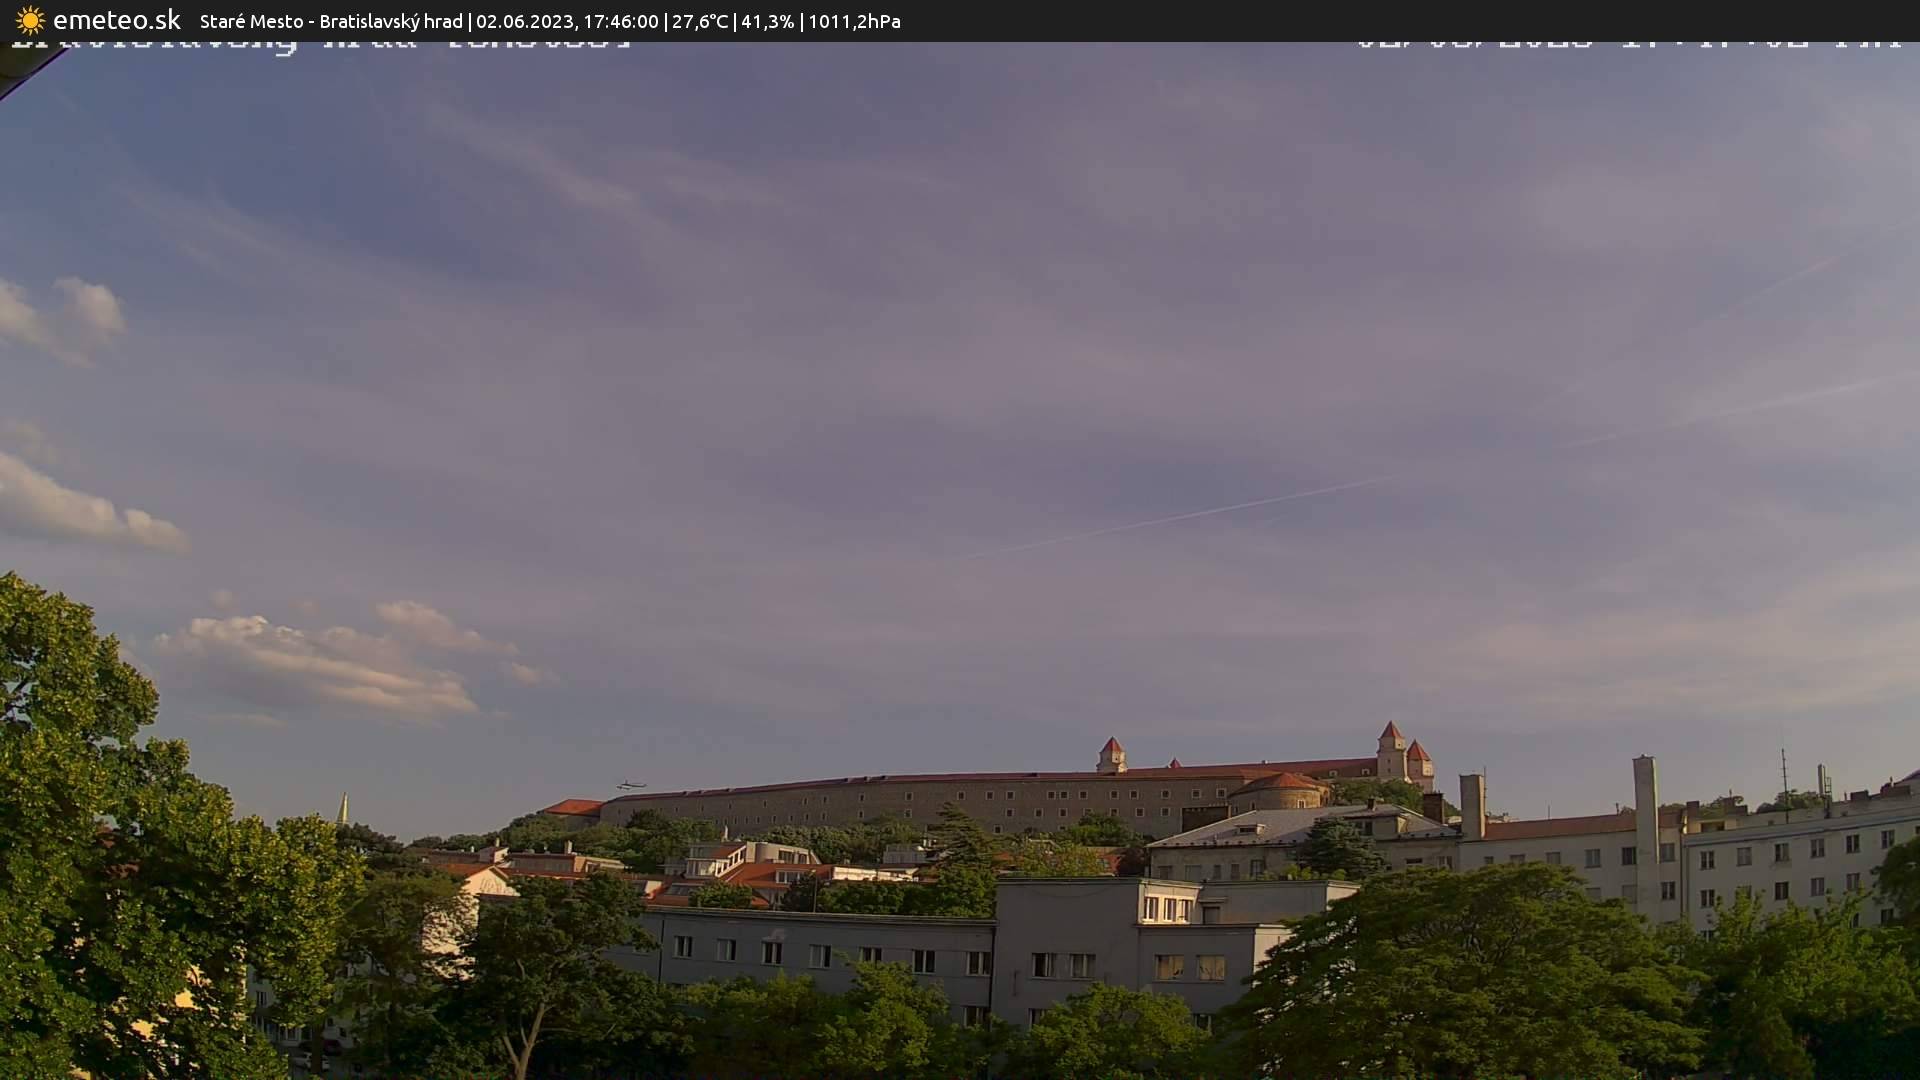Open emeteo.sk via its header text
This screenshot has height=1080, width=1920.
(x=115, y=20)
